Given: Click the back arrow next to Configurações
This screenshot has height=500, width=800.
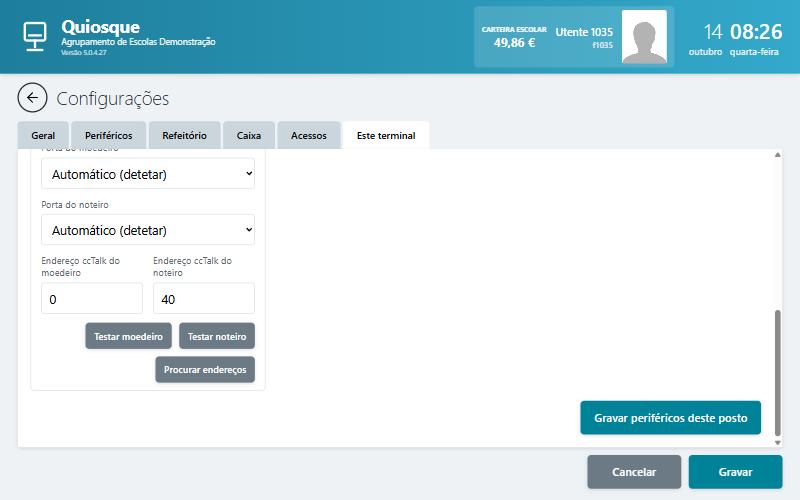Looking at the screenshot, I should click(32, 97).
